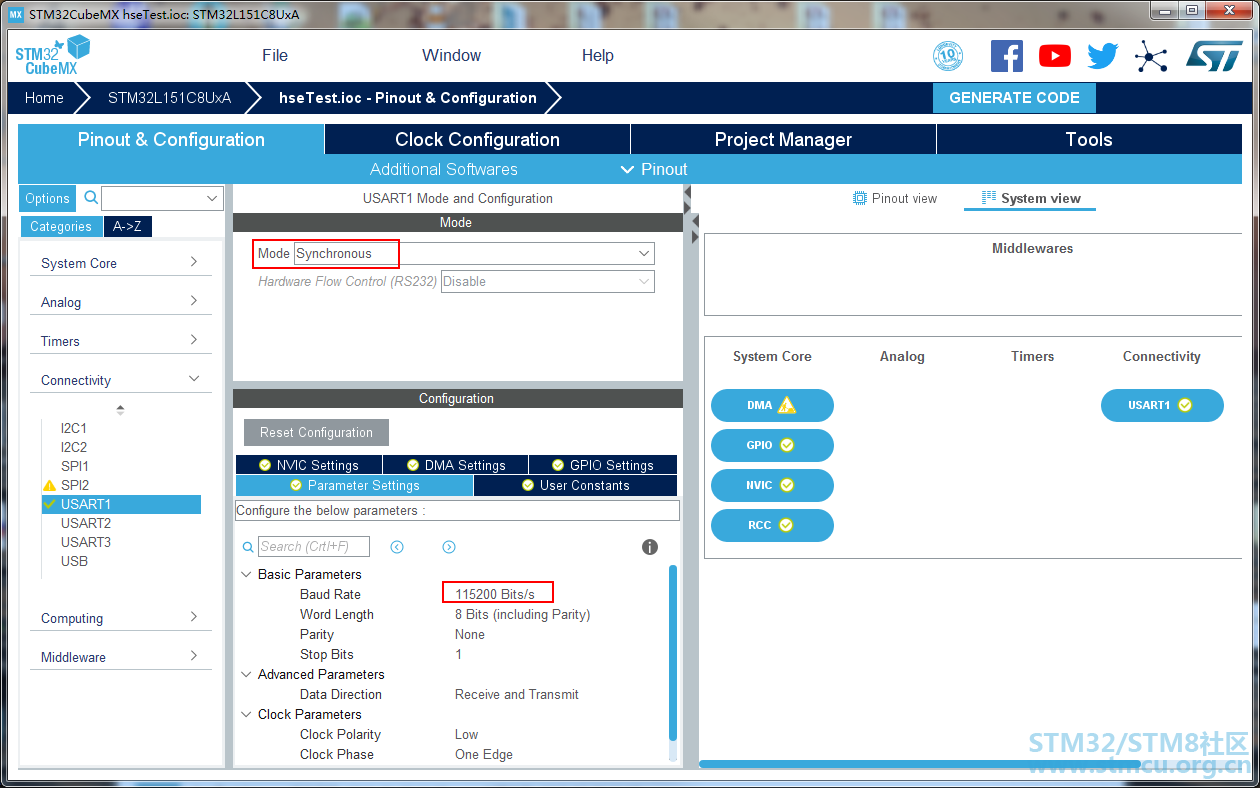This screenshot has width=1260, height=788.
Task: Click the STM32L151C8UxA breadcrumb
Action: click(x=169, y=98)
